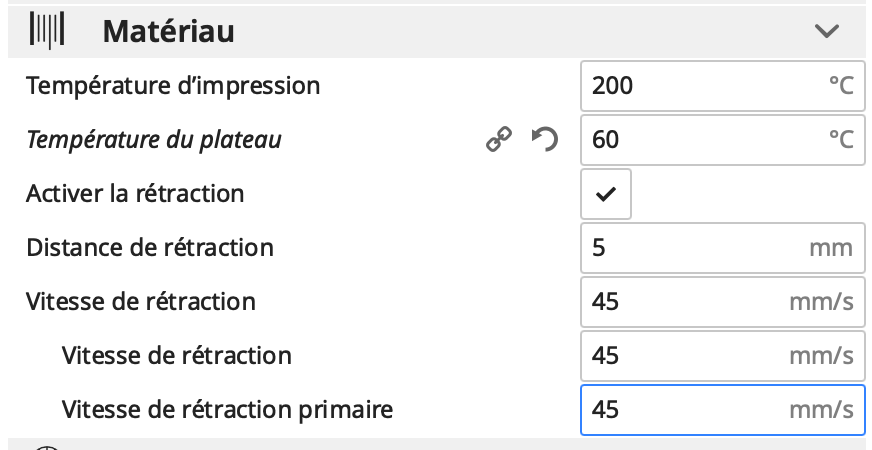Collapse the Matériau section with the chevron

click(826, 31)
